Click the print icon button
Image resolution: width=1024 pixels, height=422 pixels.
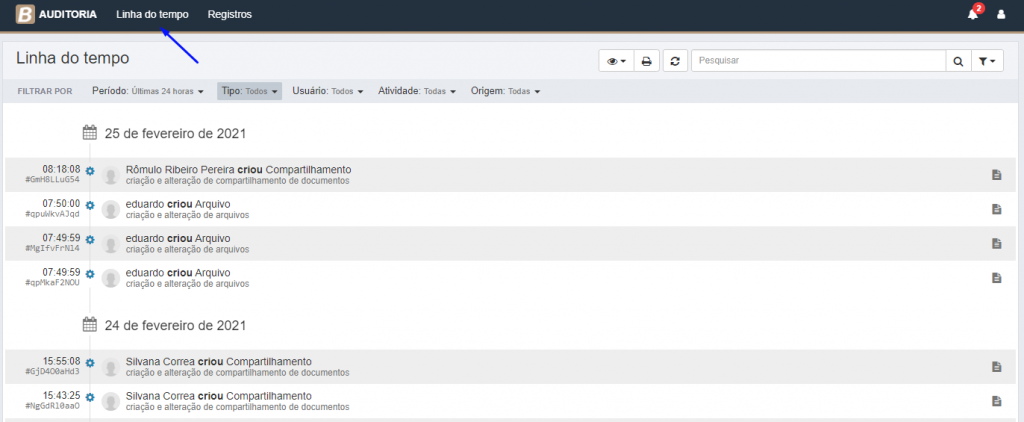tap(646, 62)
